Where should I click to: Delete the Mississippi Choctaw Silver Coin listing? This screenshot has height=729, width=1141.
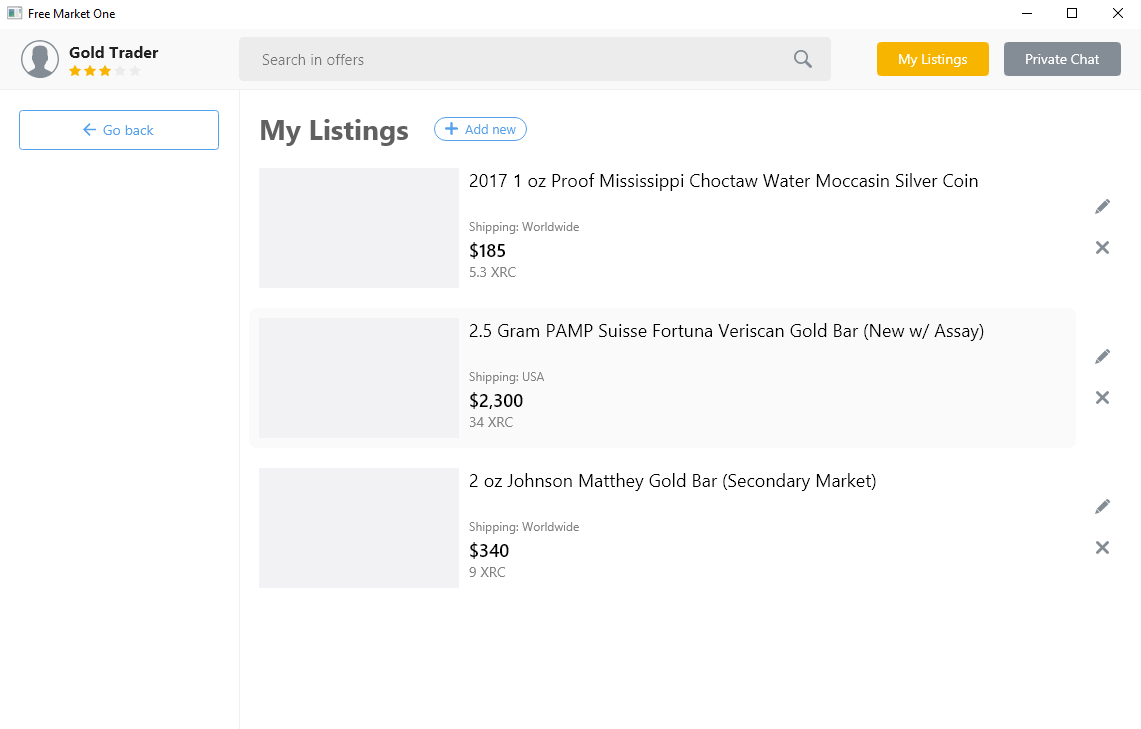(x=1102, y=247)
